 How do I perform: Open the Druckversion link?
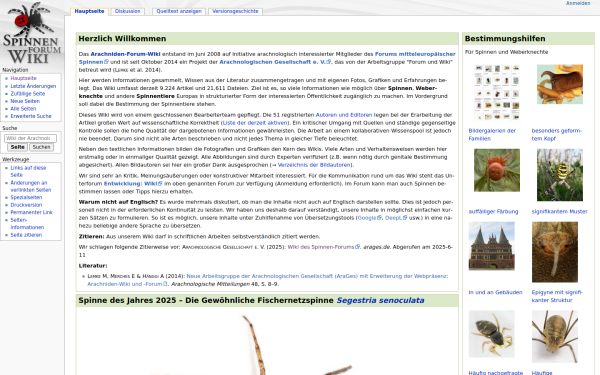click(x=26, y=205)
